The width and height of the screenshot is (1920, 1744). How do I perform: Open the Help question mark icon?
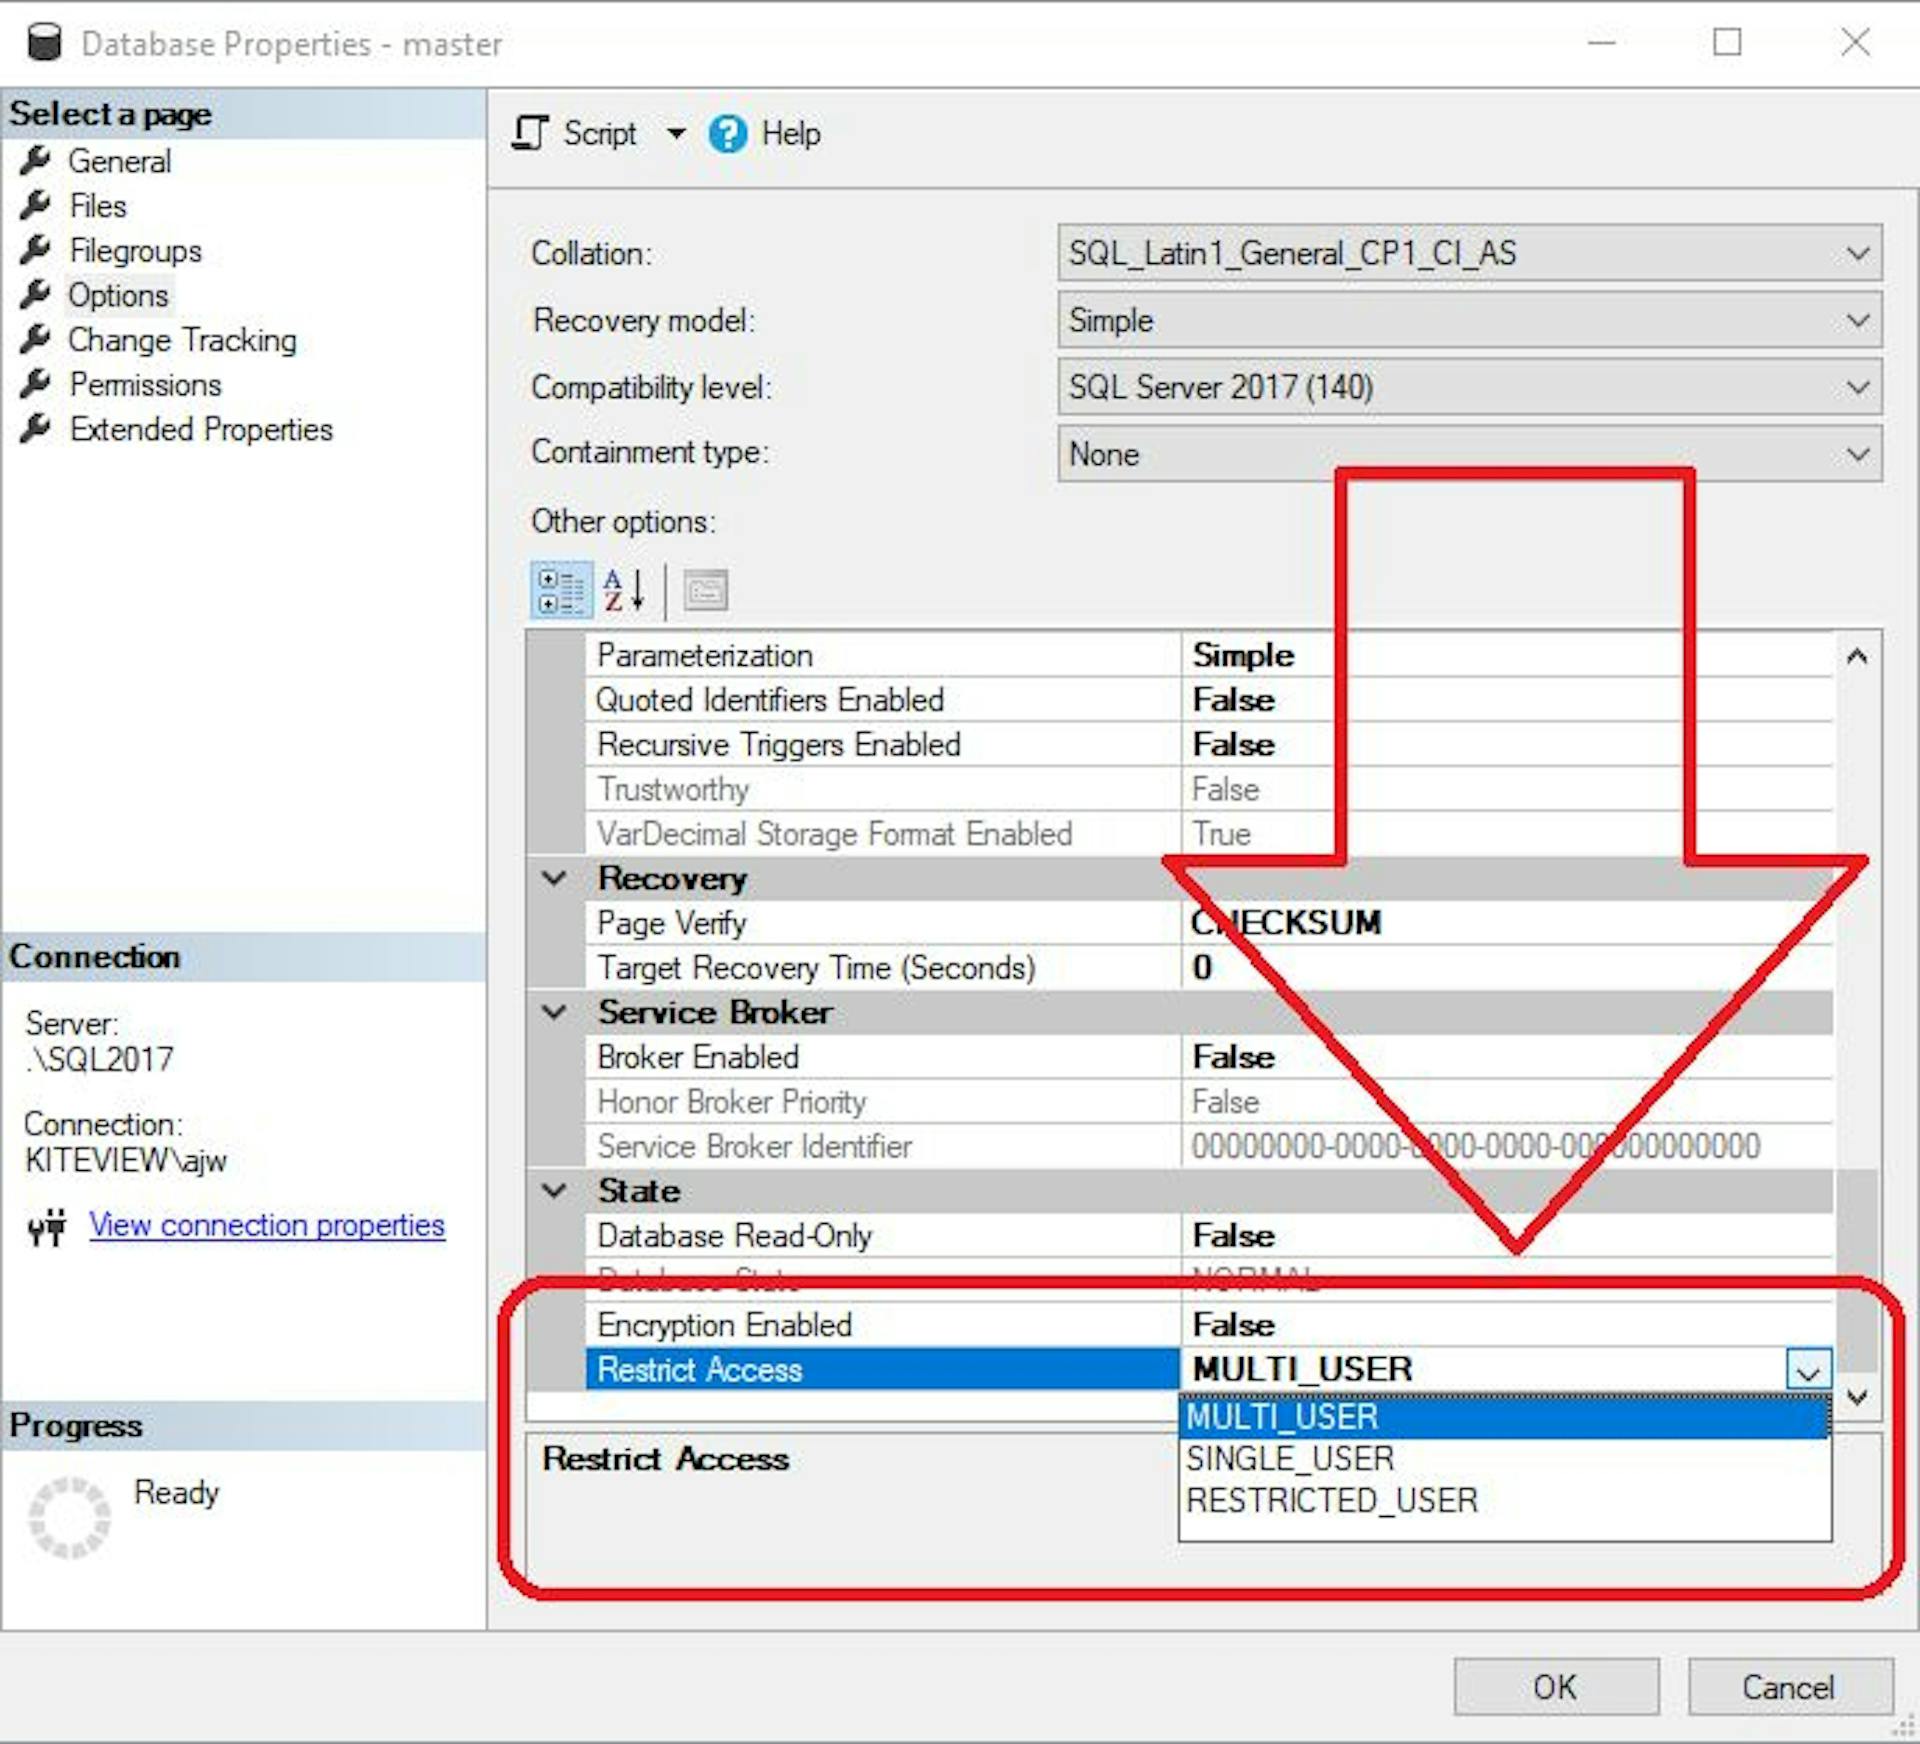(727, 133)
